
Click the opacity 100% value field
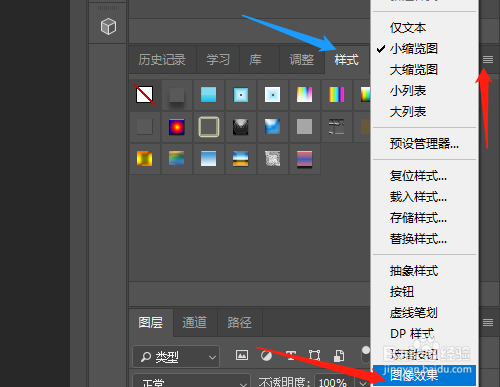pyautogui.click(x=333, y=382)
